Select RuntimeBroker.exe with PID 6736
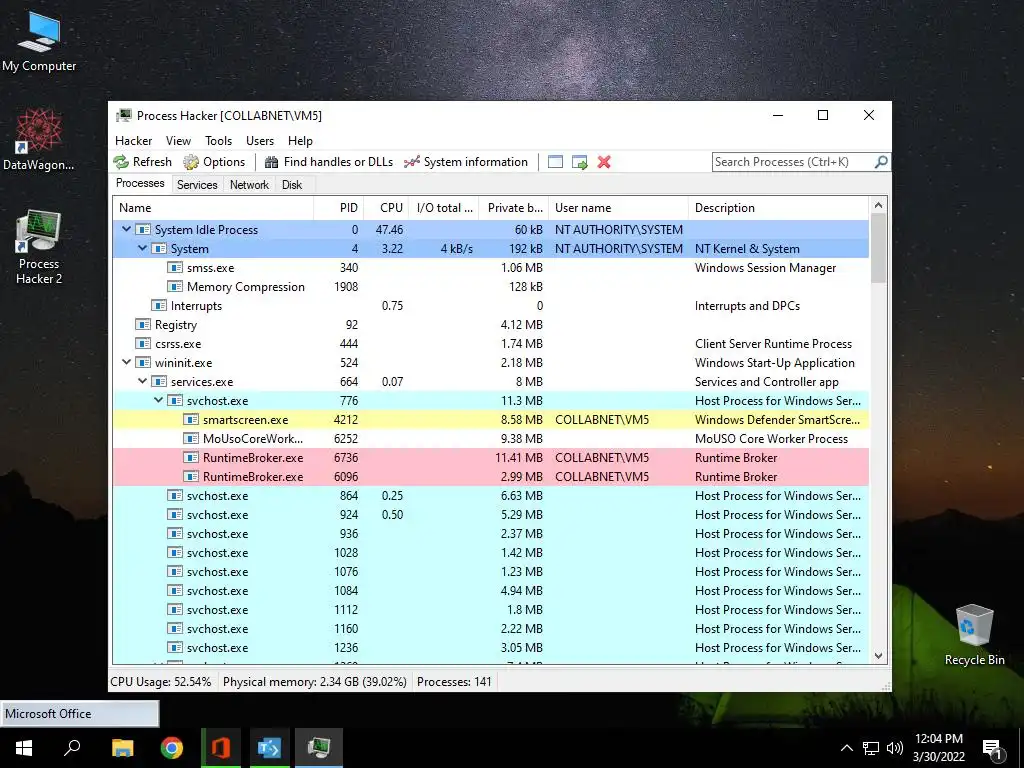Viewport: 1024px width, 768px height. 491,457
